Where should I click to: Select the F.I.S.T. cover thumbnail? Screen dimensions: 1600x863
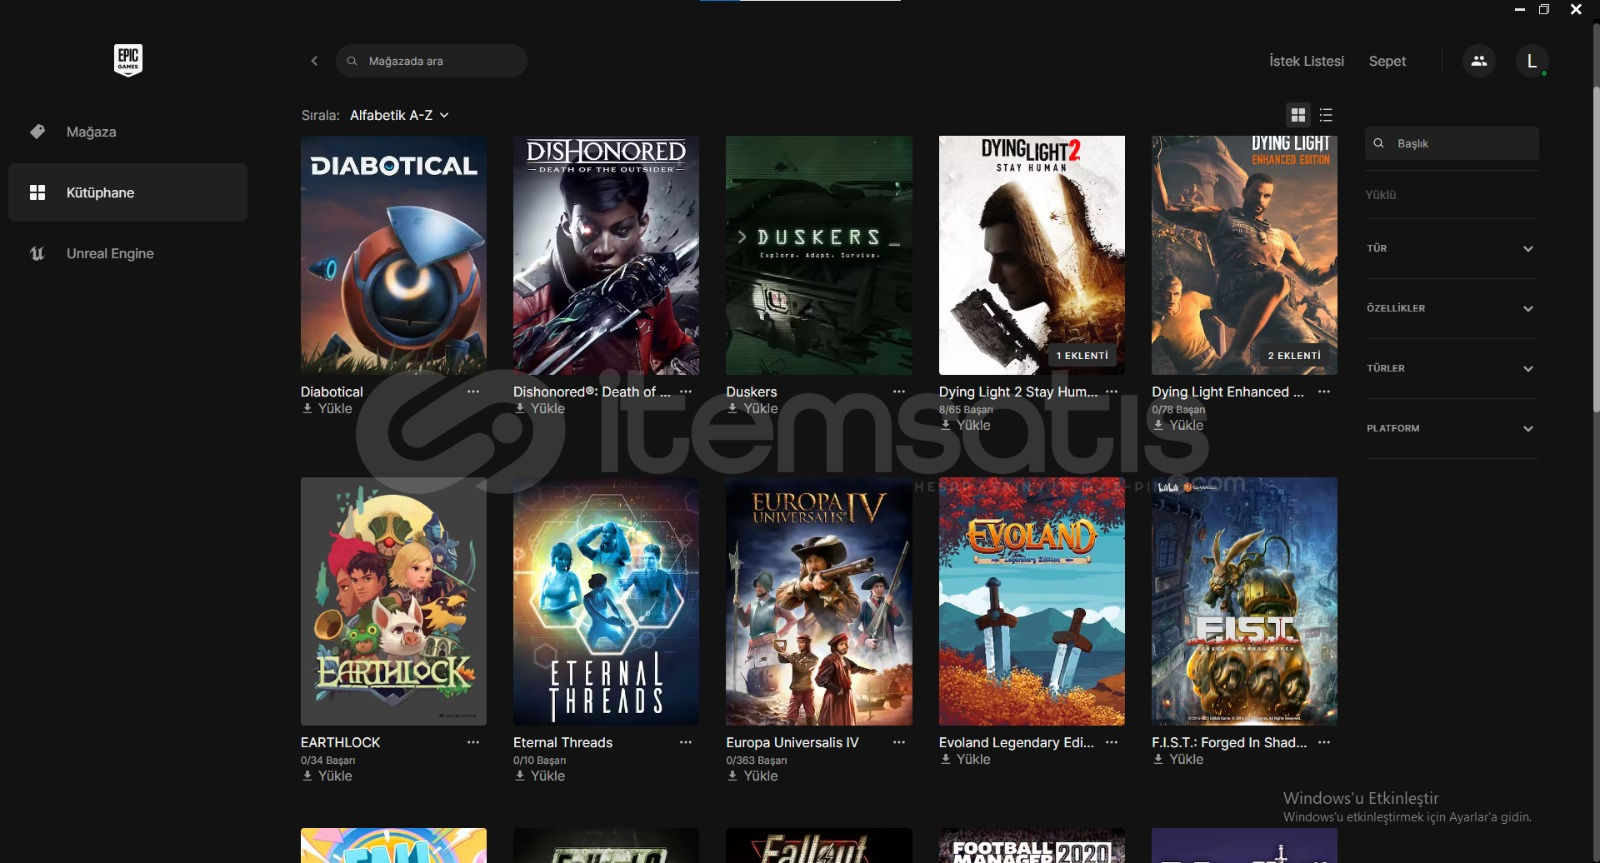[x=1245, y=601]
